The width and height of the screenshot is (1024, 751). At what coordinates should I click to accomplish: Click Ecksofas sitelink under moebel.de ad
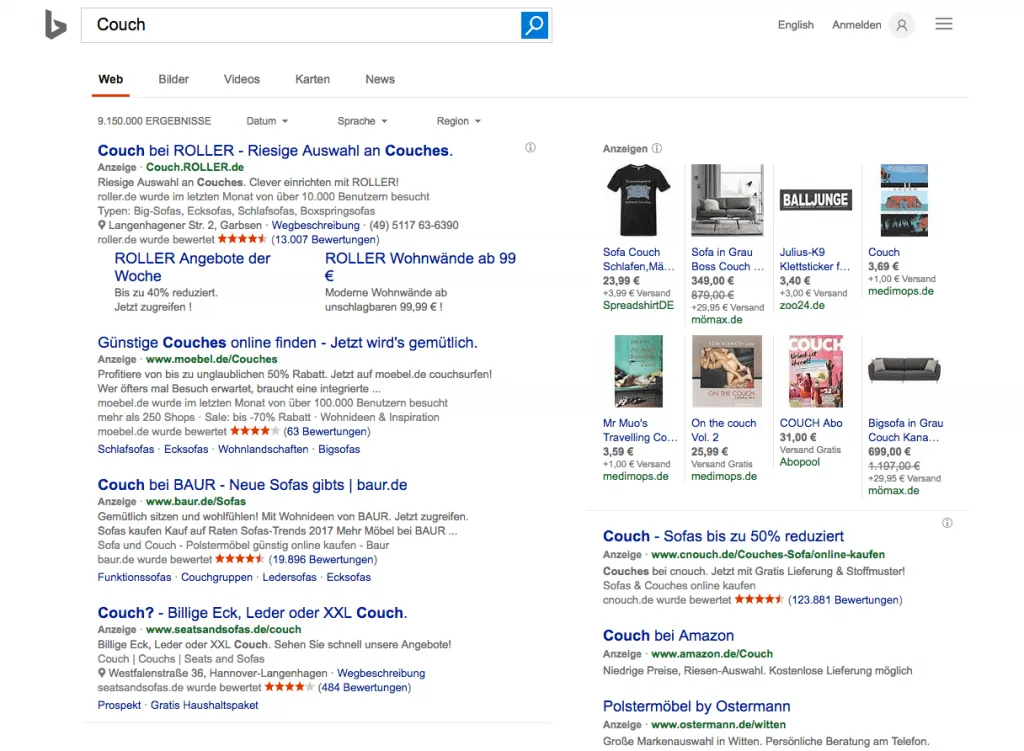(x=186, y=449)
